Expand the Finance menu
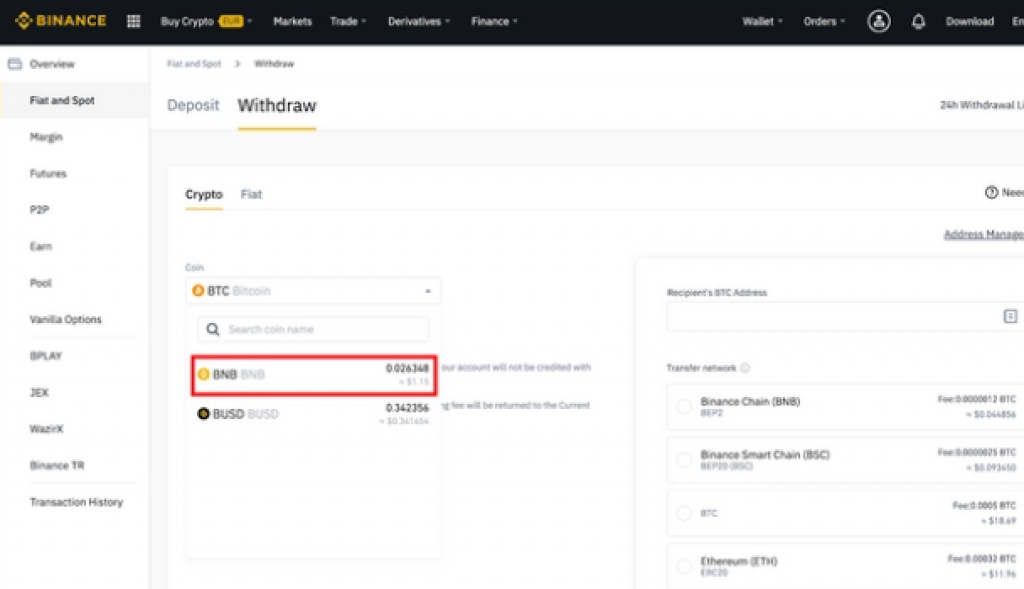1024x589 pixels. point(494,22)
